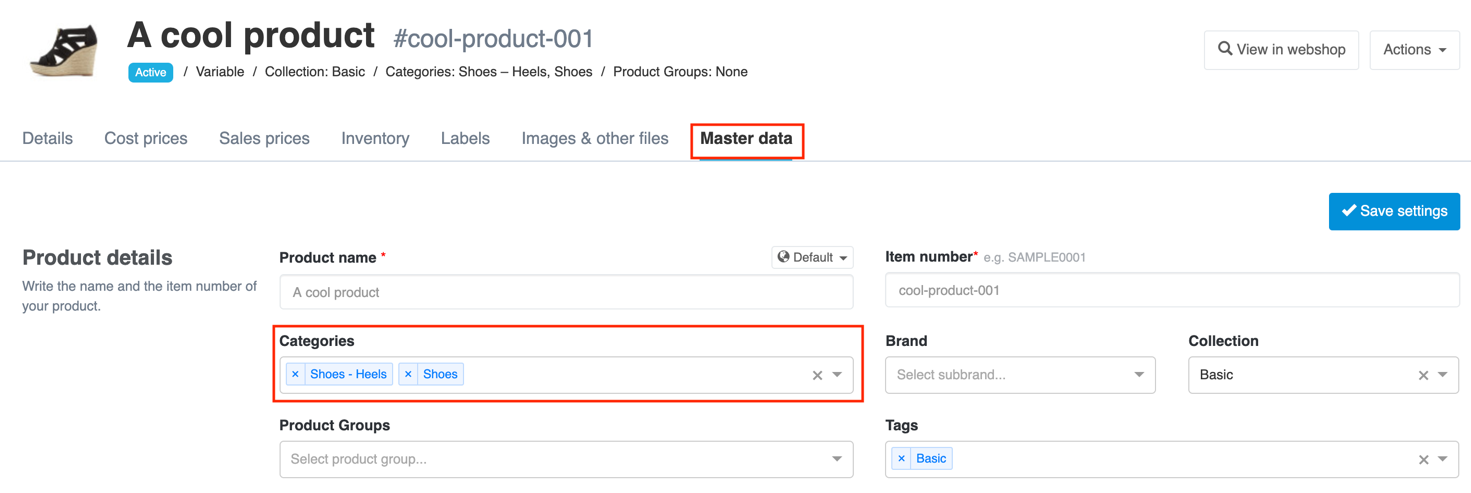Click into the Product name field
Screen dimensions: 1471x493
(x=566, y=292)
